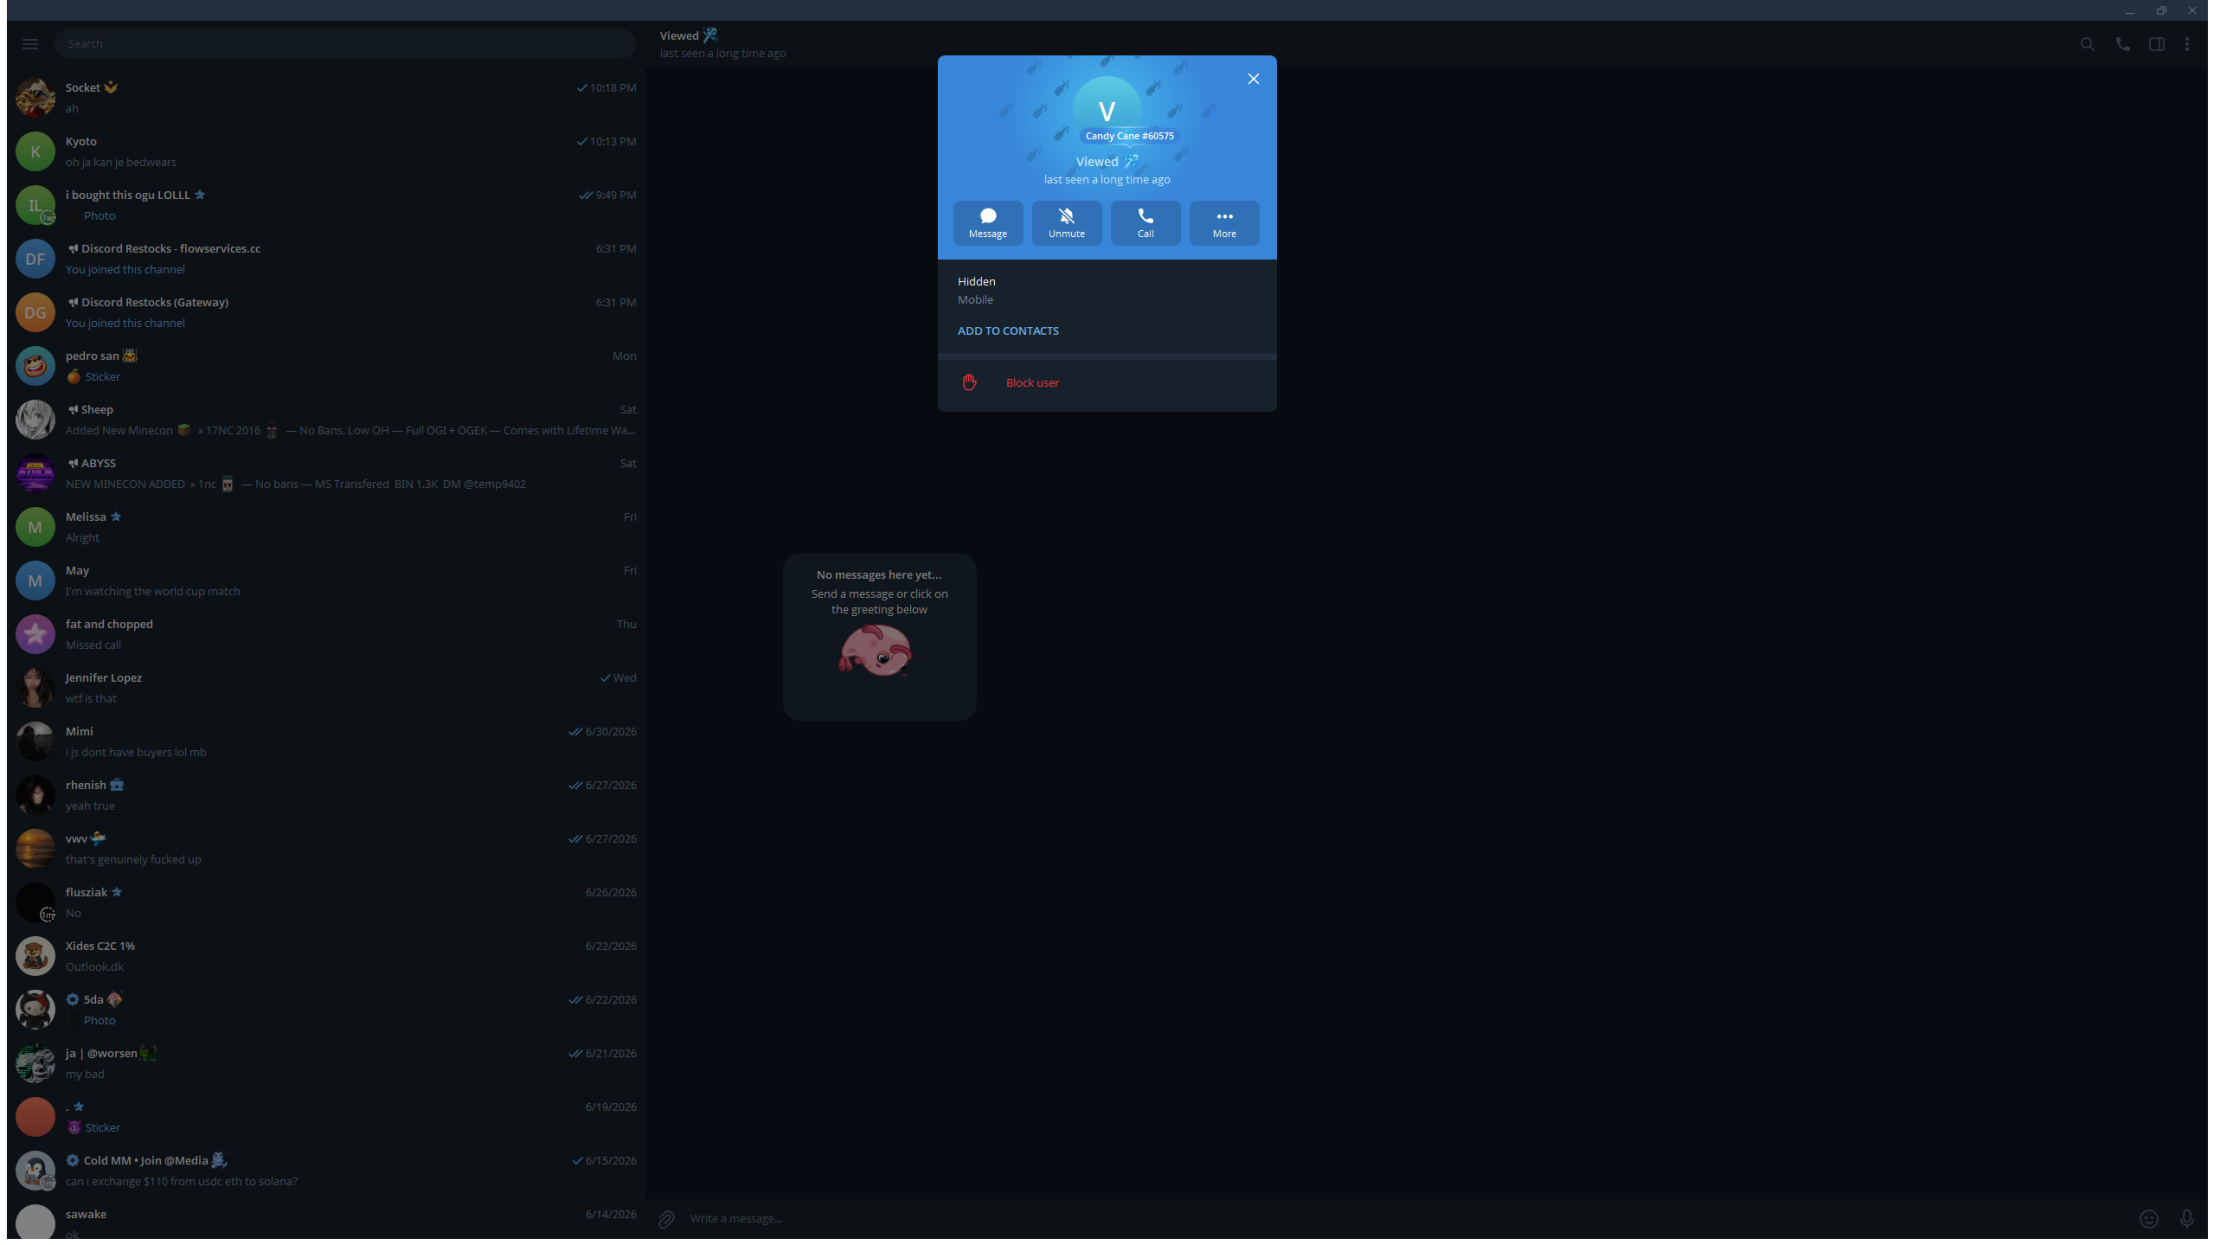Open Discord Restocks - flowservices.cc channel
Image resolution: width=2214 pixels, height=1245 pixels.
(326, 259)
